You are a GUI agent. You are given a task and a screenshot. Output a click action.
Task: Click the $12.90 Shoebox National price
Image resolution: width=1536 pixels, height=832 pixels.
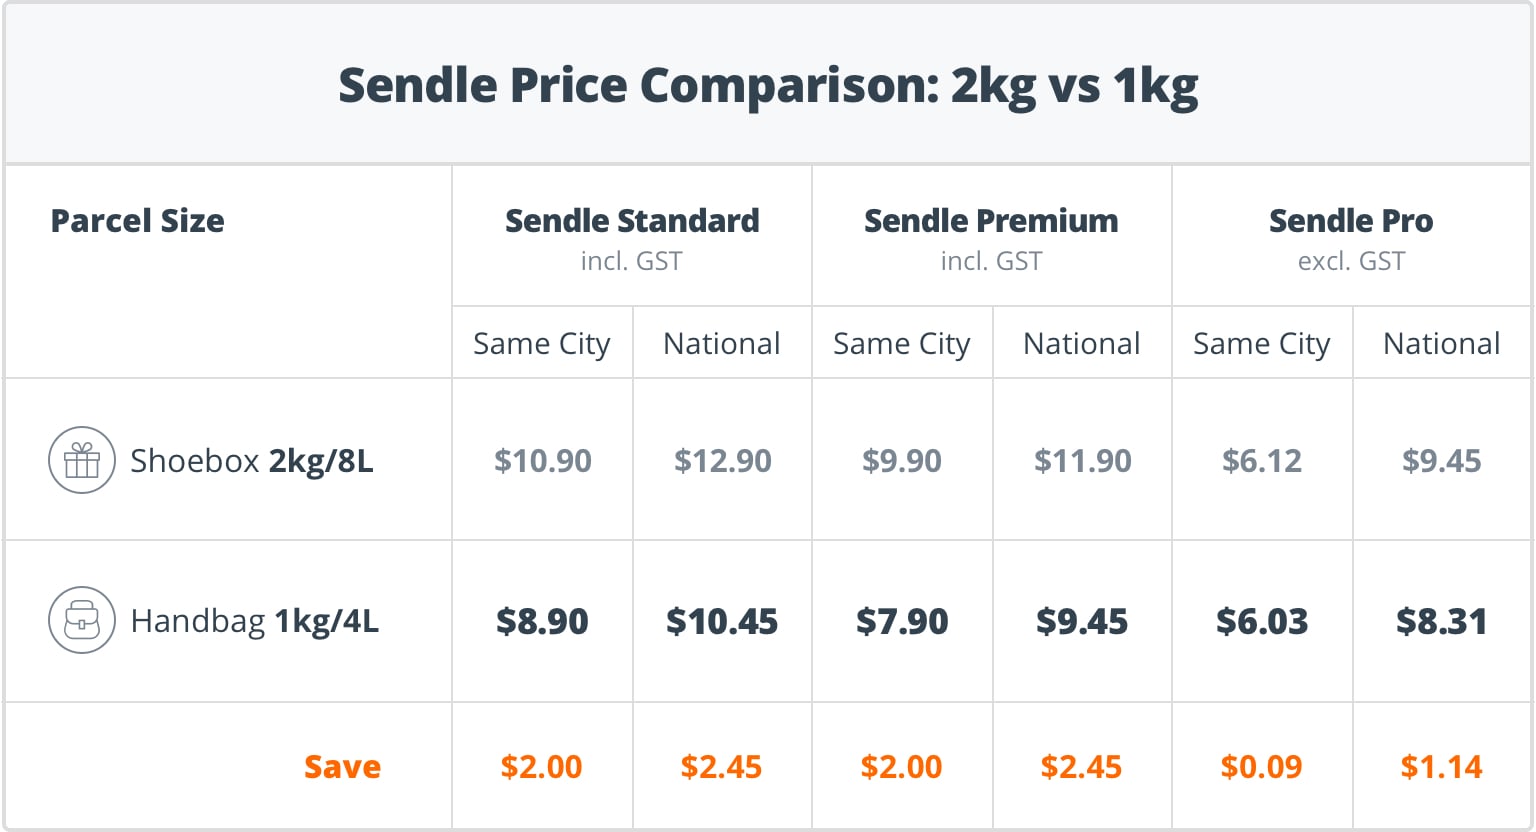pos(722,461)
